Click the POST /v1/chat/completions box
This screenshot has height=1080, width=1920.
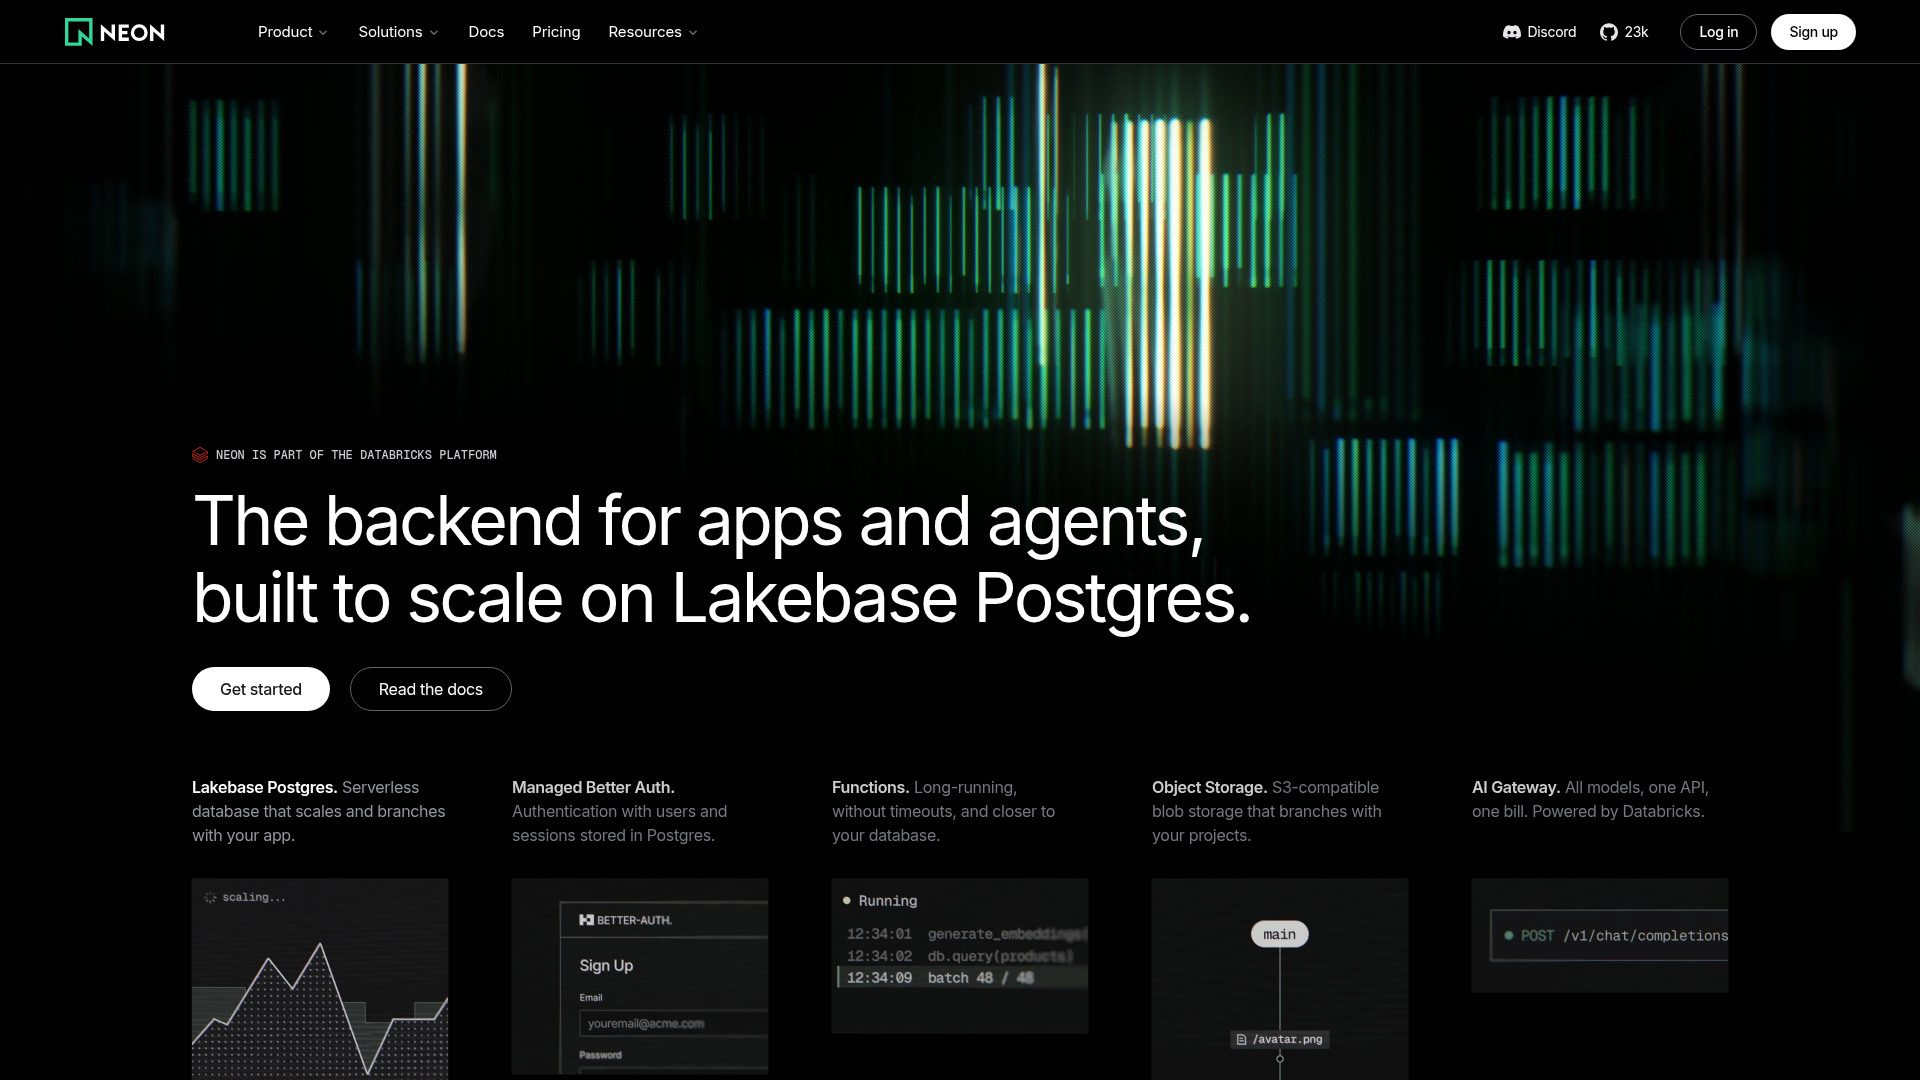pyautogui.click(x=1609, y=936)
